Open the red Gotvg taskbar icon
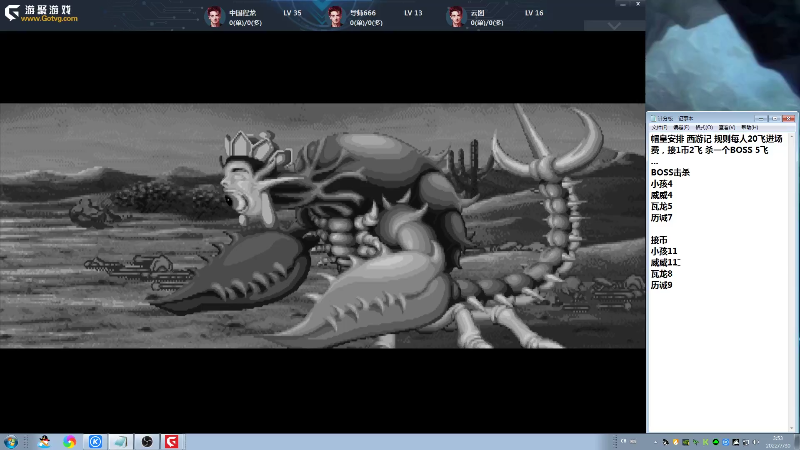Image resolution: width=800 pixels, height=450 pixels. [x=171, y=442]
